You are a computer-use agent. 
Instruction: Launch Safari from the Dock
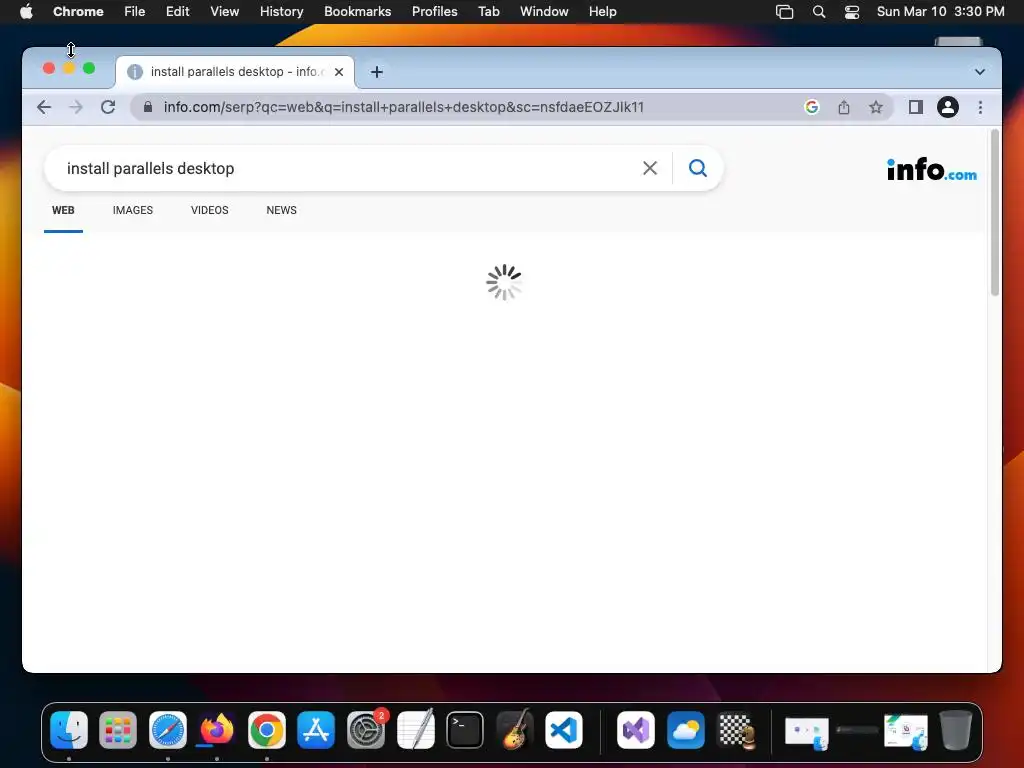[x=168, y=730]
